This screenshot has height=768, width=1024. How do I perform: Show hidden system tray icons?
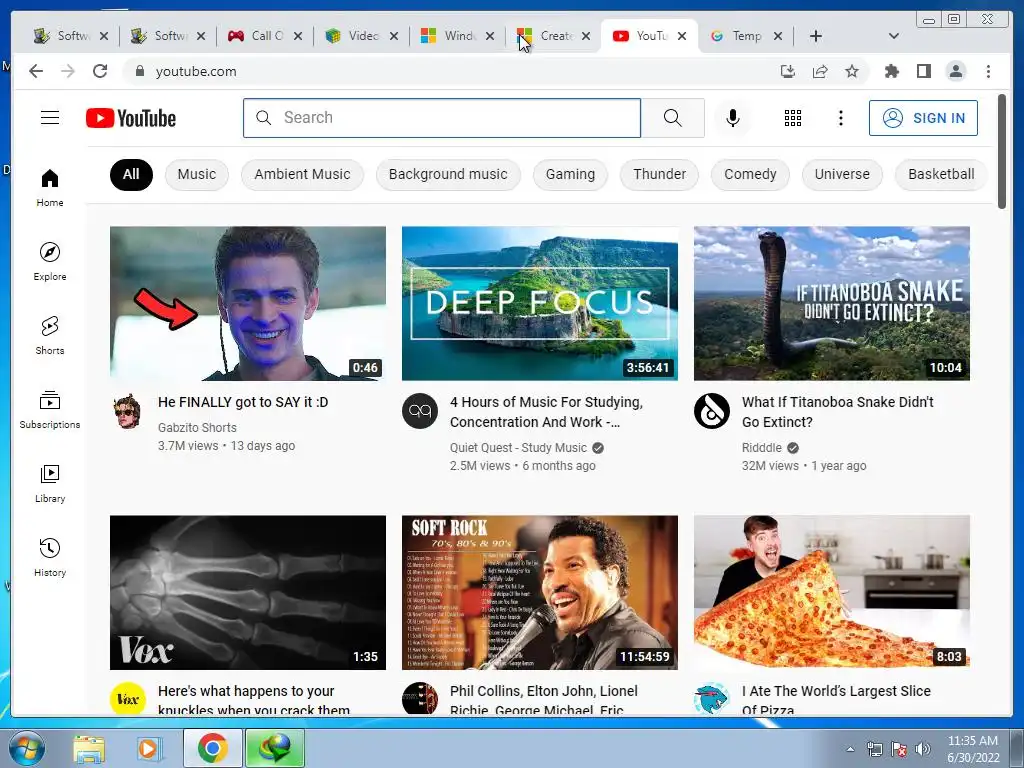point(850,749)
